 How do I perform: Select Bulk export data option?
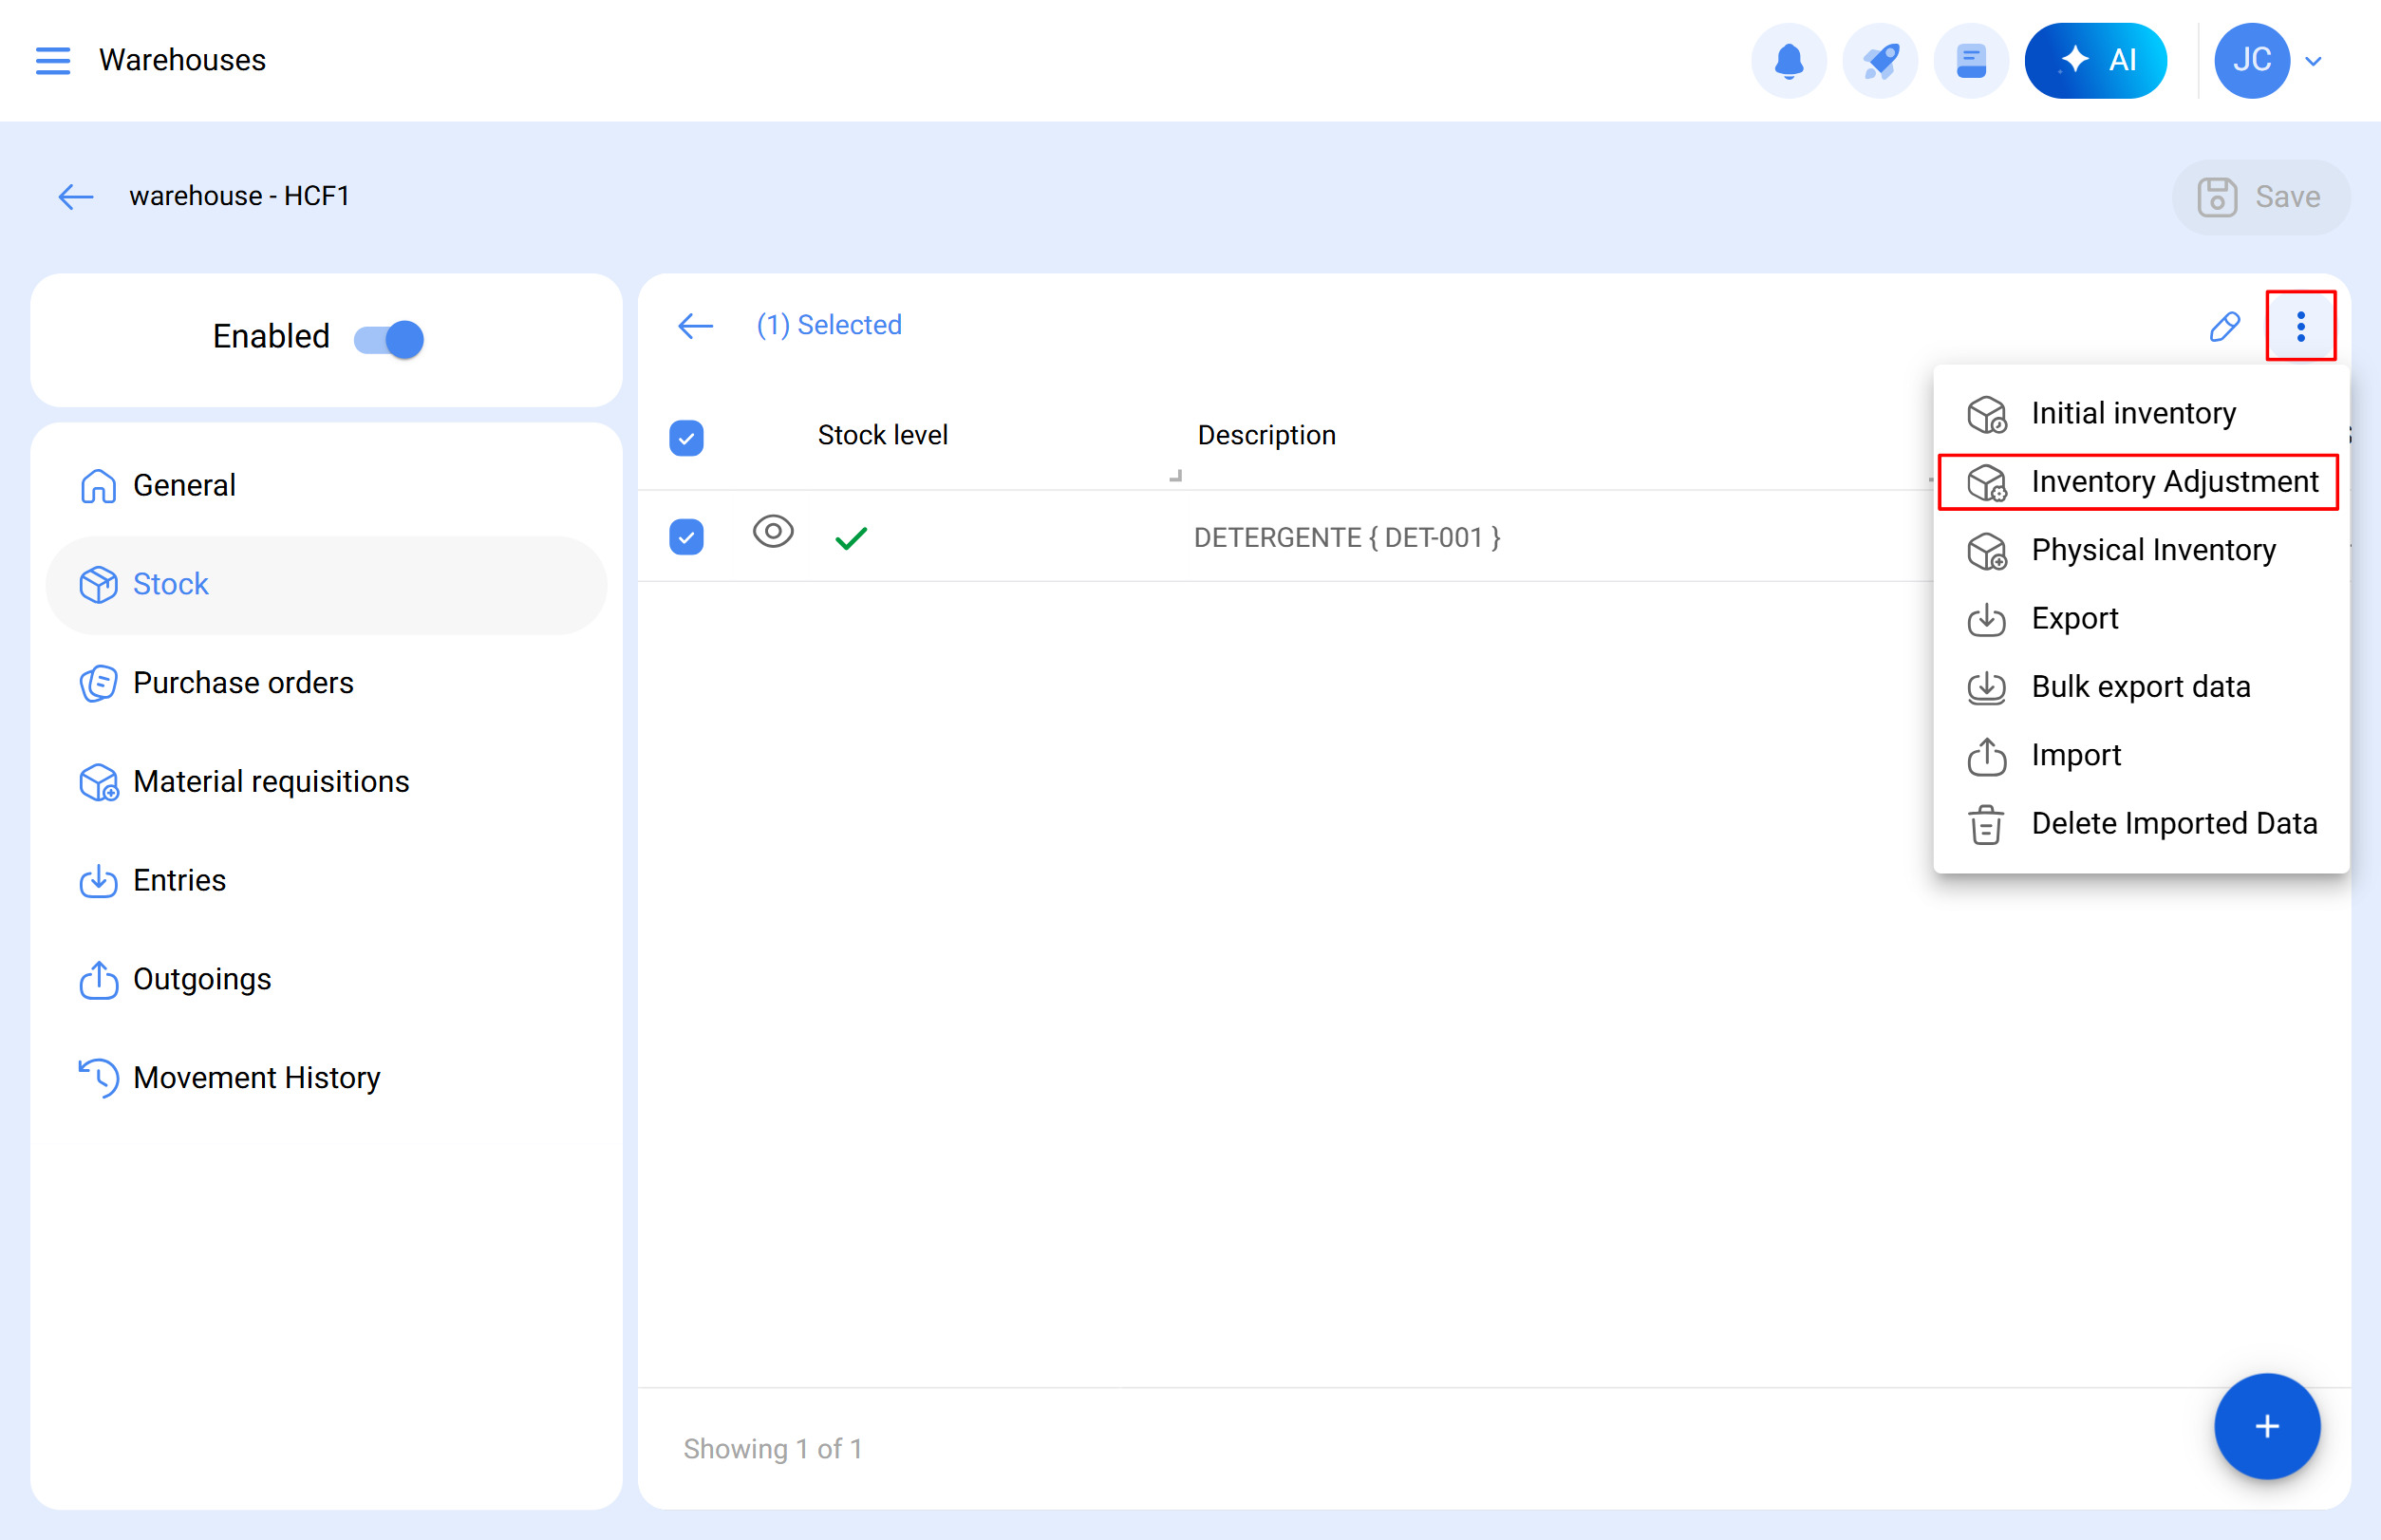2140,687
